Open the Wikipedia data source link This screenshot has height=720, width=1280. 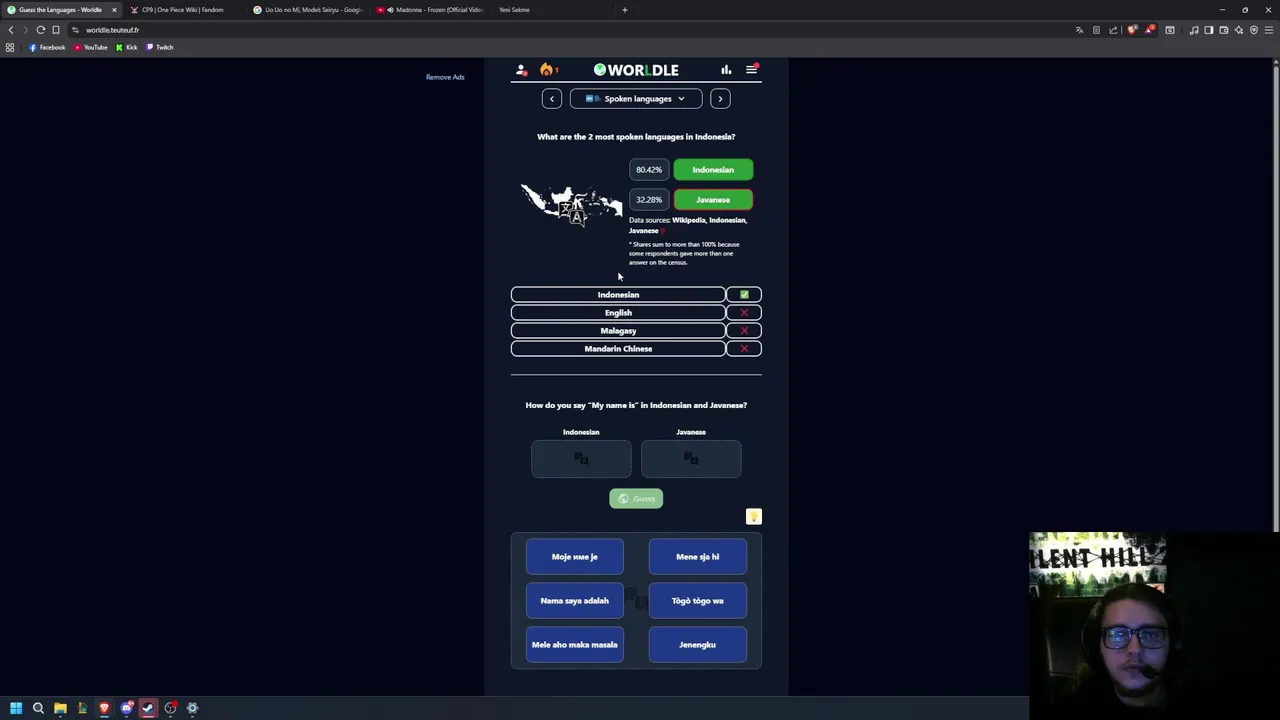pos(689,220)
